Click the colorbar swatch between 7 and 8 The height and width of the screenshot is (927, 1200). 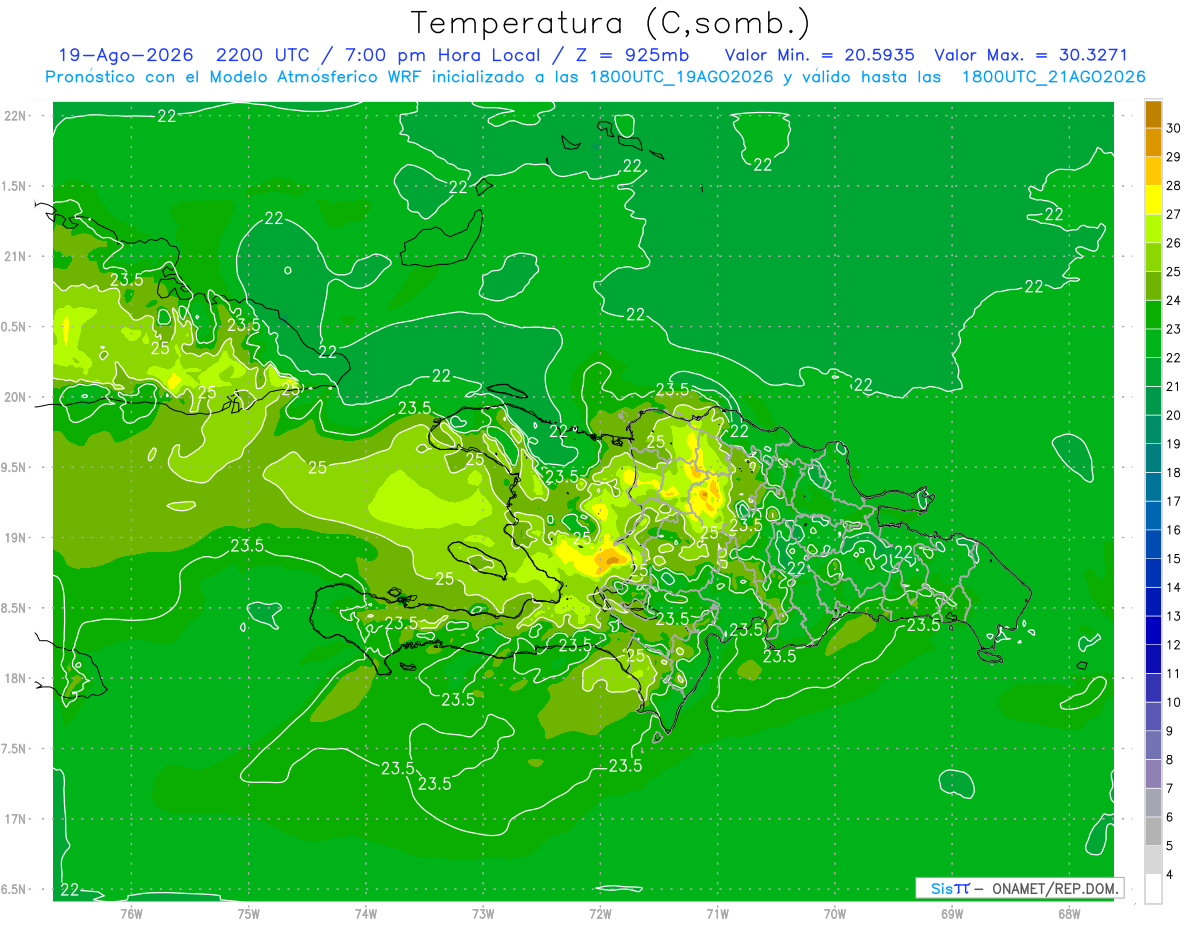(1153, 774)
